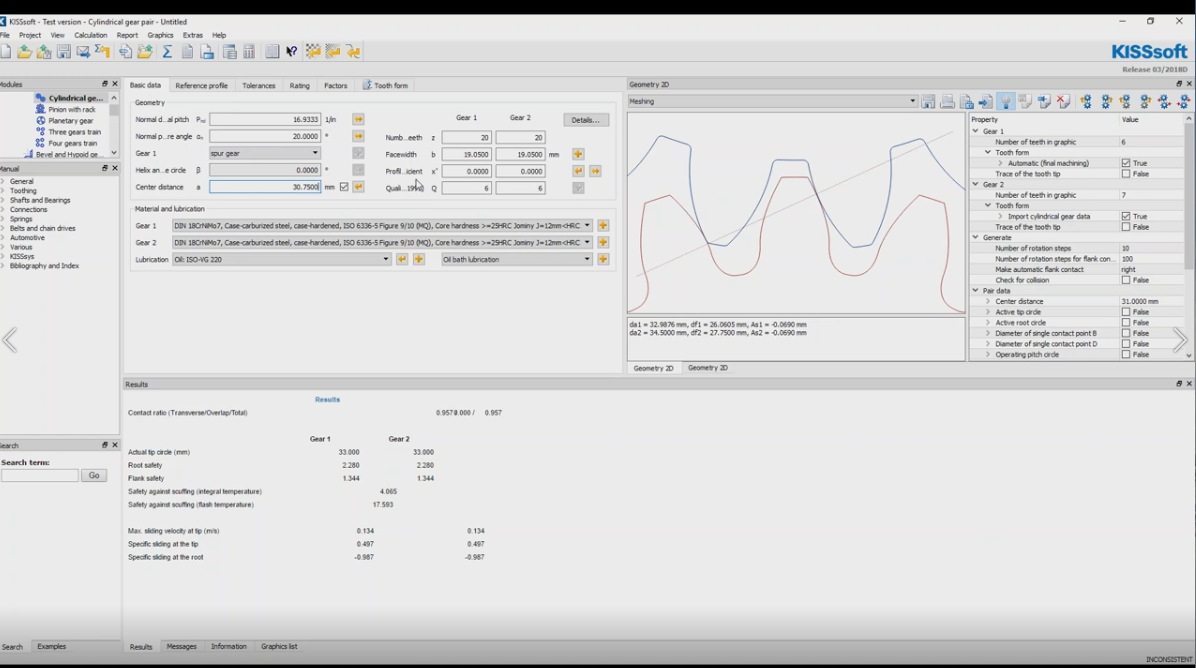
Task: Enable Diameter of single contact point D checkbox
Action: 1126,344
